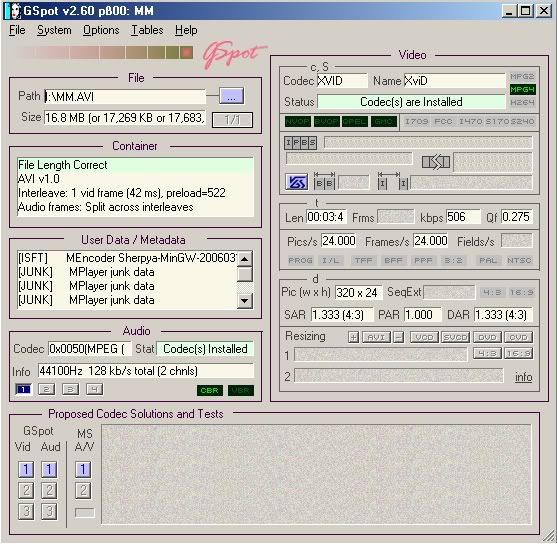557x544 pixels.
Task: Click the BVOP indicator
Action: point(326,122)
